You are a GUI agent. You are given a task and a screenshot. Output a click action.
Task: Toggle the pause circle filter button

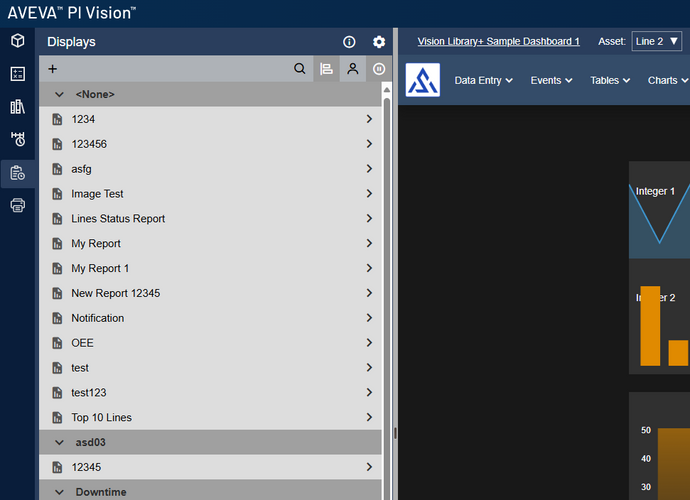378,69
